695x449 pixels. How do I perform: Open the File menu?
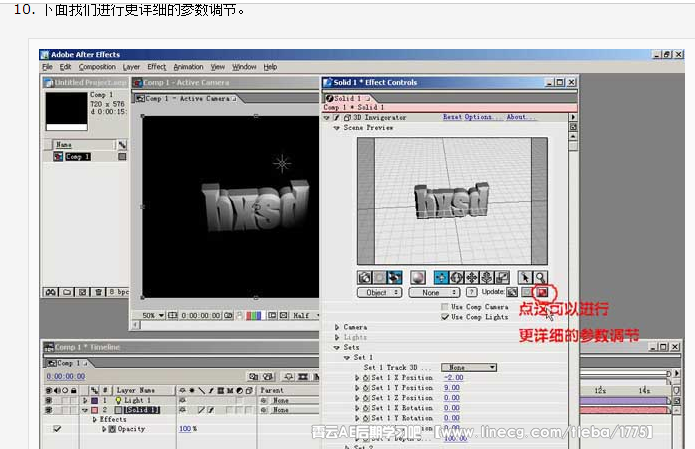[47, 67]
